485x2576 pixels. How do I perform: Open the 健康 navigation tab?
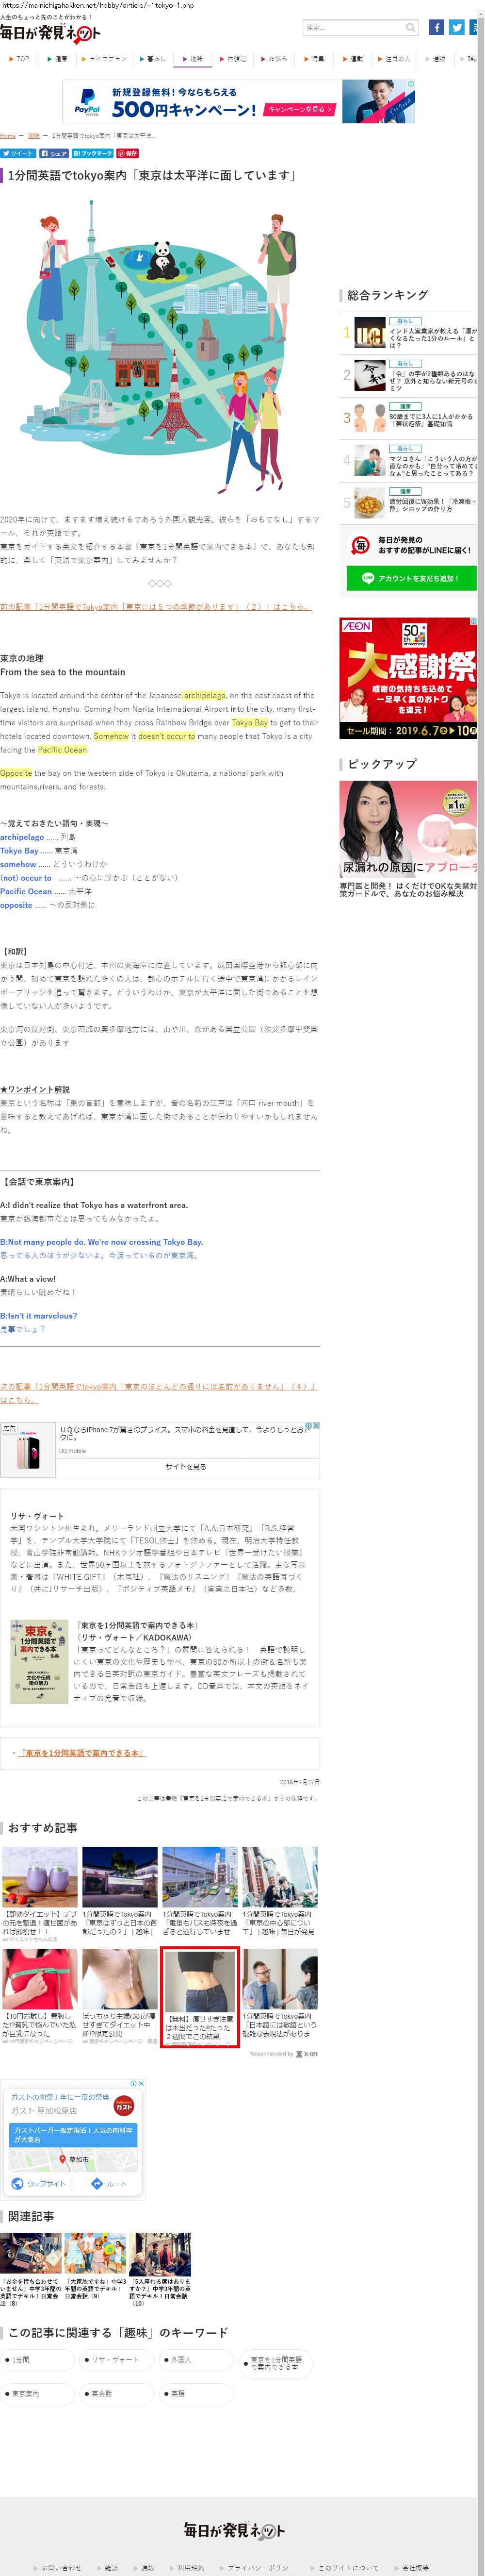click(x=59, y=59)
